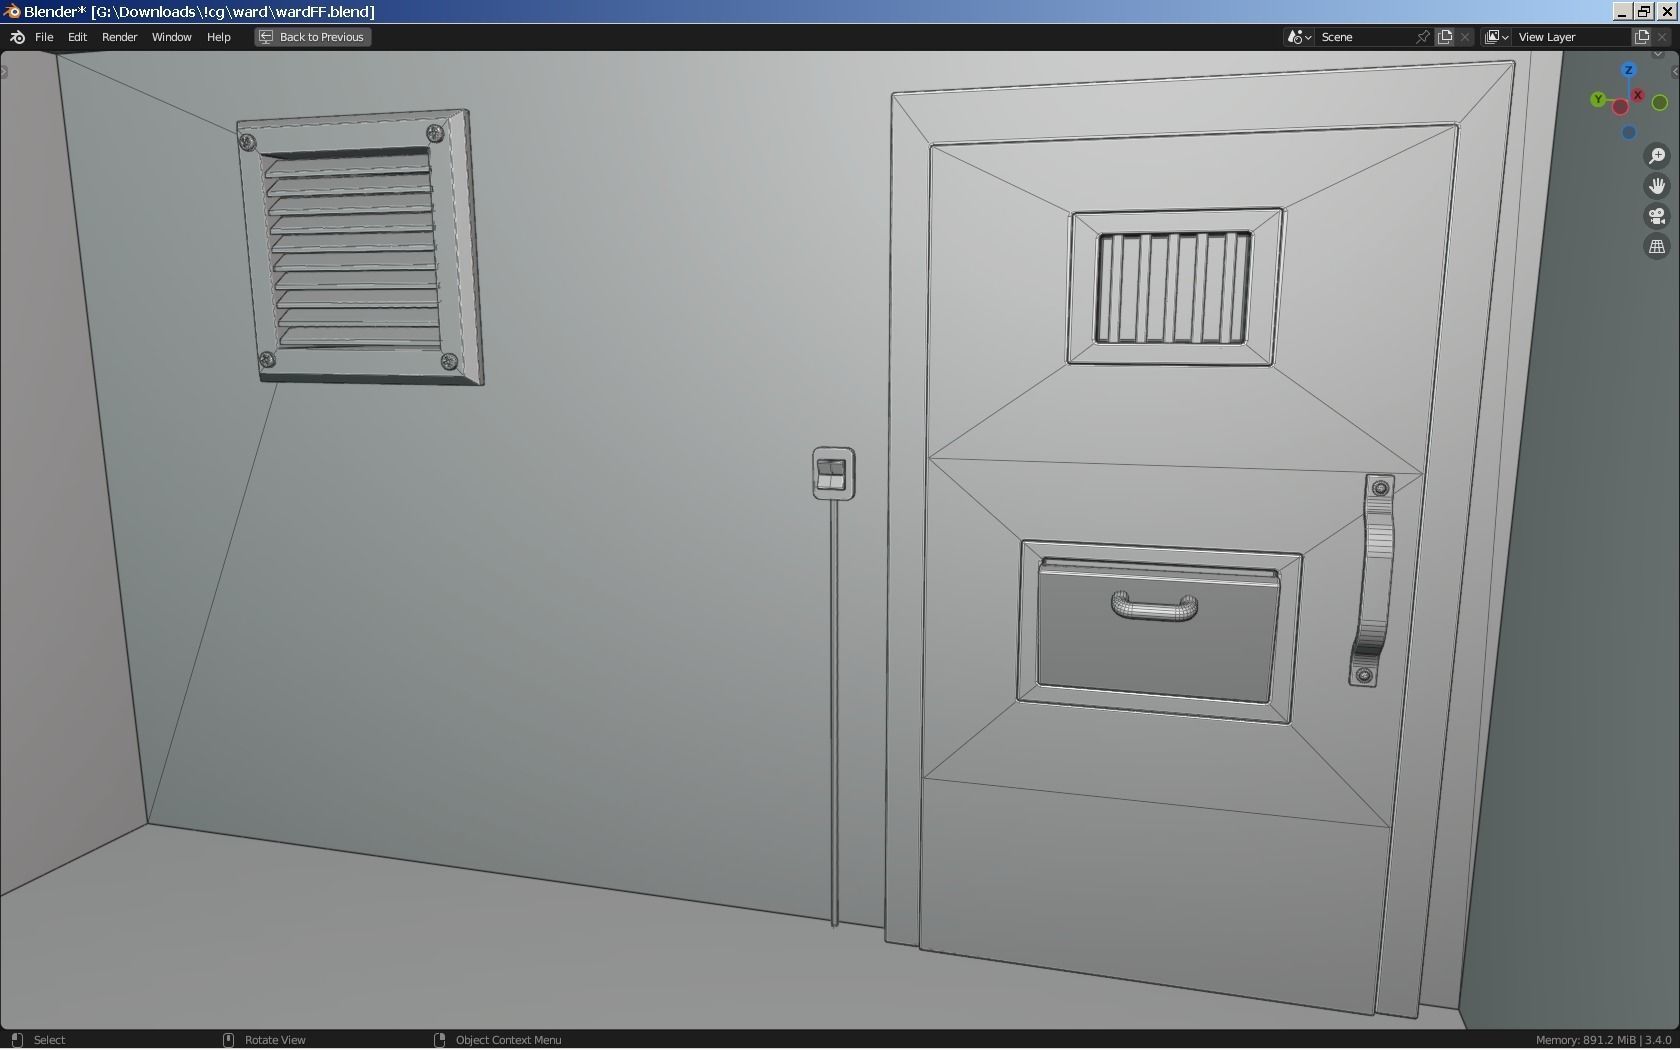
Task: Click the pan view hand icon
Action: click(1657, 186)
